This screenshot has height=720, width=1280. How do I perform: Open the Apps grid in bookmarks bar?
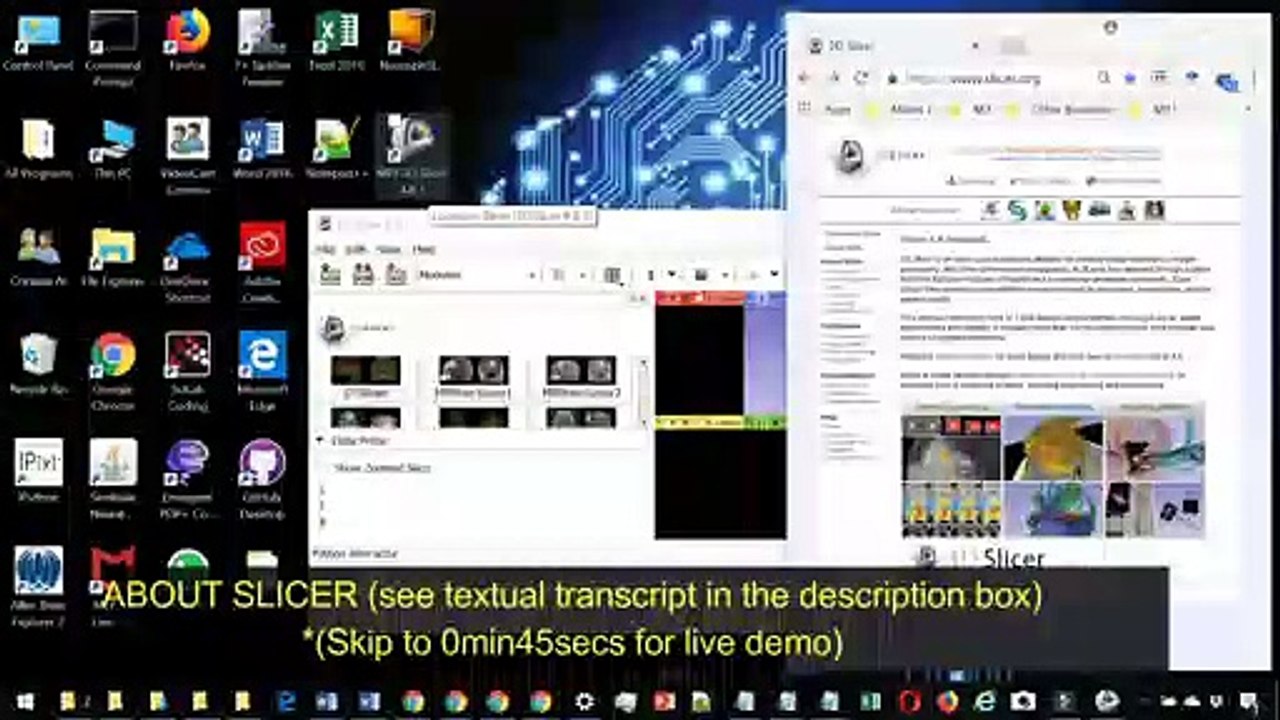click(x=804, y=109)
